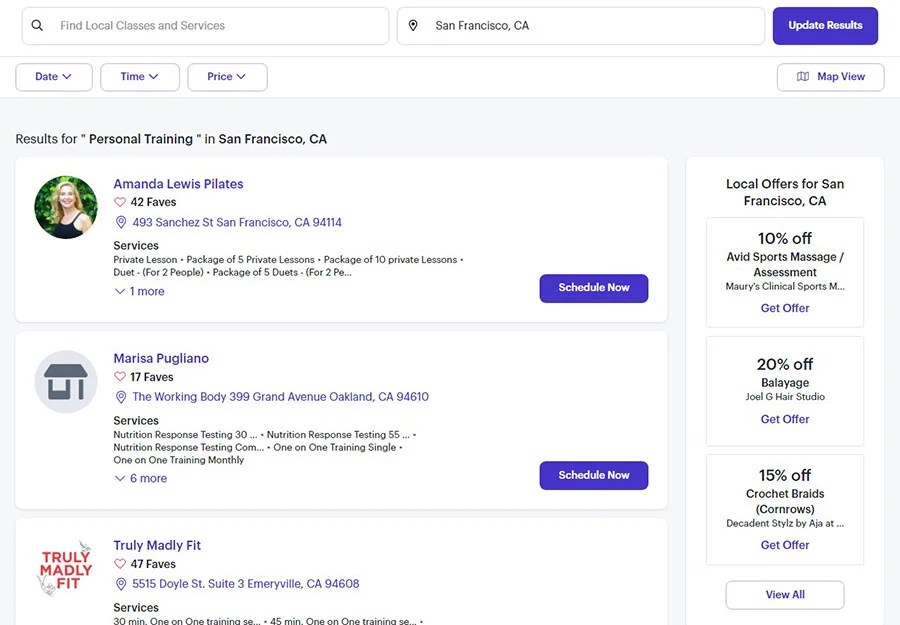Viewport: 900px width, 625px height.
Task: Click Results for Personal Training heading
Action: tap(171, 139)
